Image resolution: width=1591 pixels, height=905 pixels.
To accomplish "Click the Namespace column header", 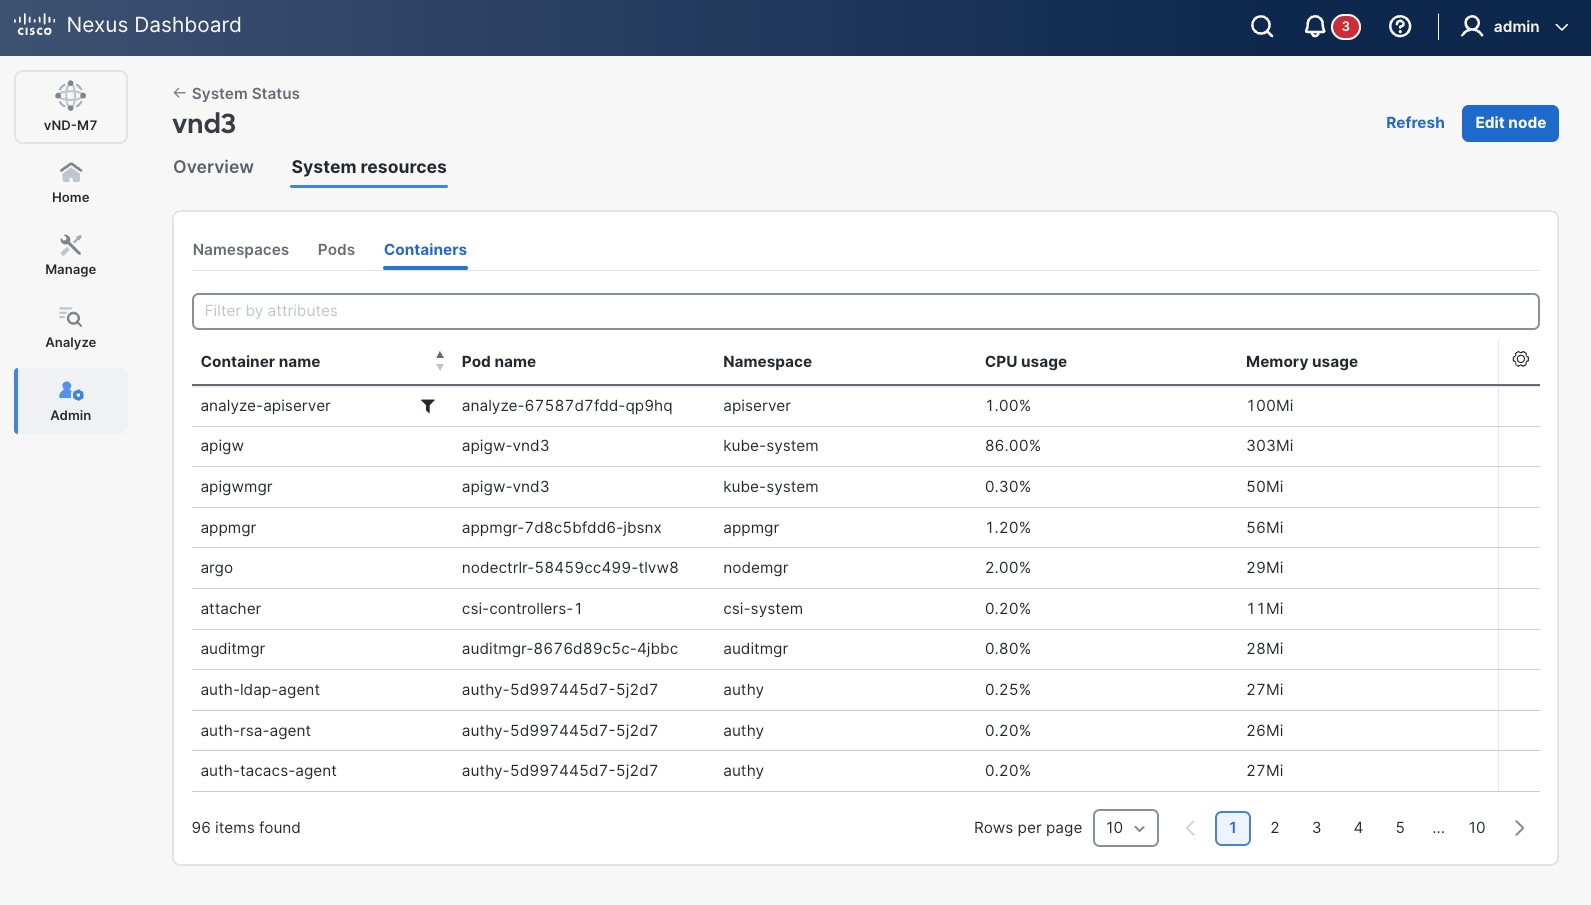I will 767,362.
